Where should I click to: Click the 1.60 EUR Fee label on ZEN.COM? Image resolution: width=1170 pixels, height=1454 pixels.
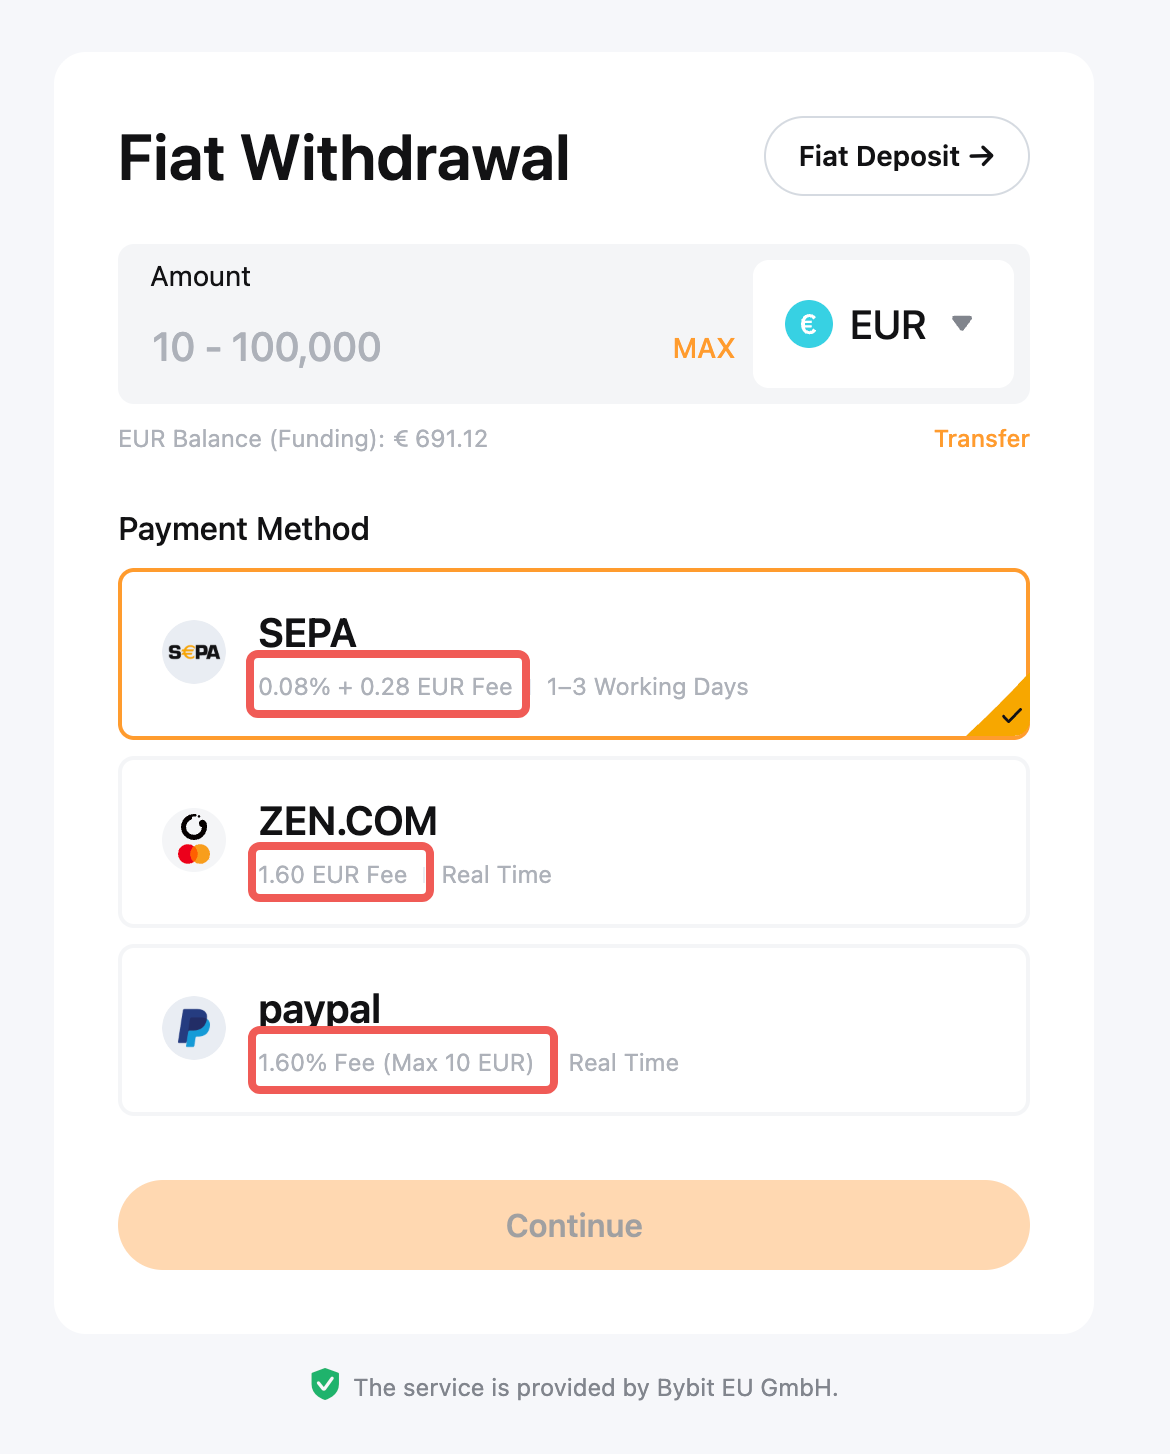(x=333, y=875)
